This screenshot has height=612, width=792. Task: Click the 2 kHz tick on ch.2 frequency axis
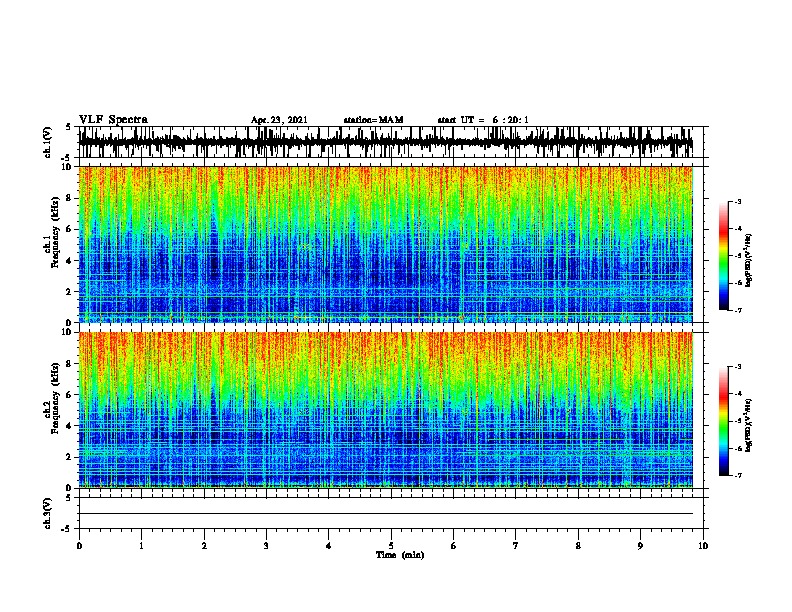point(70,457)
